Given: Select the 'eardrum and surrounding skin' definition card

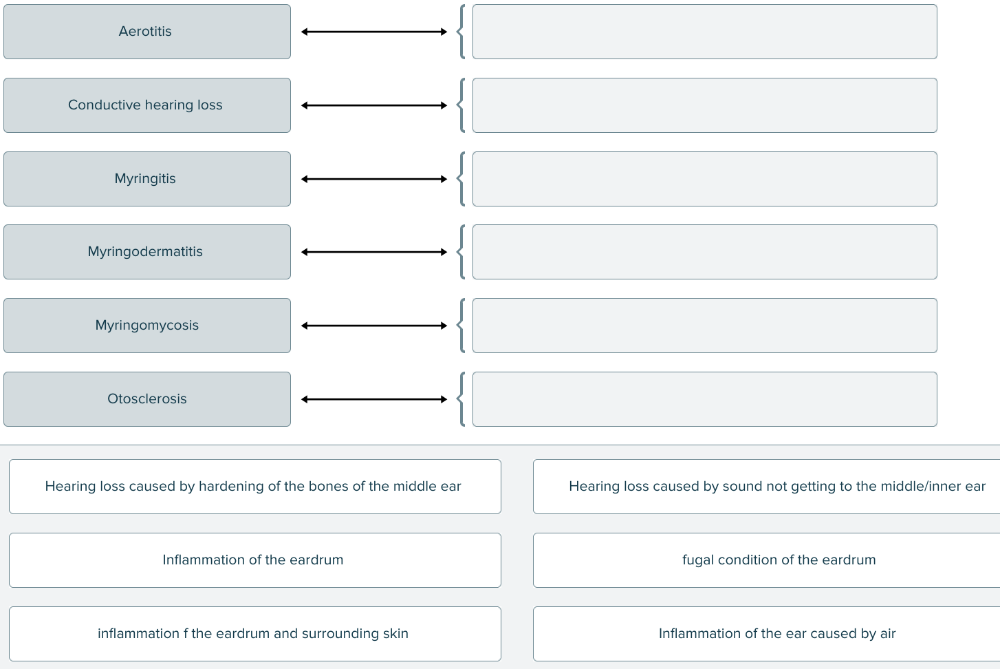Looking at the screenshot, I should [254, 634].
